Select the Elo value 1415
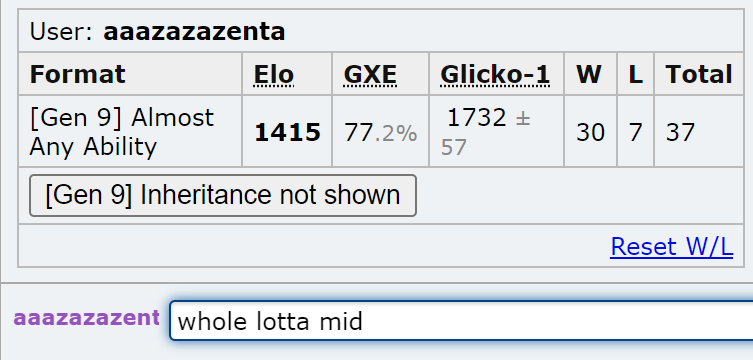This screenshot has height=360, width=753. 287,132
